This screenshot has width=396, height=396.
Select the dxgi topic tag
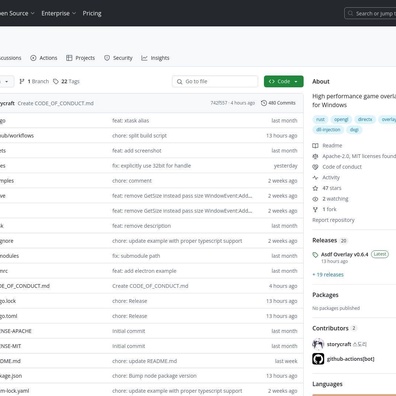pos(354,130)
